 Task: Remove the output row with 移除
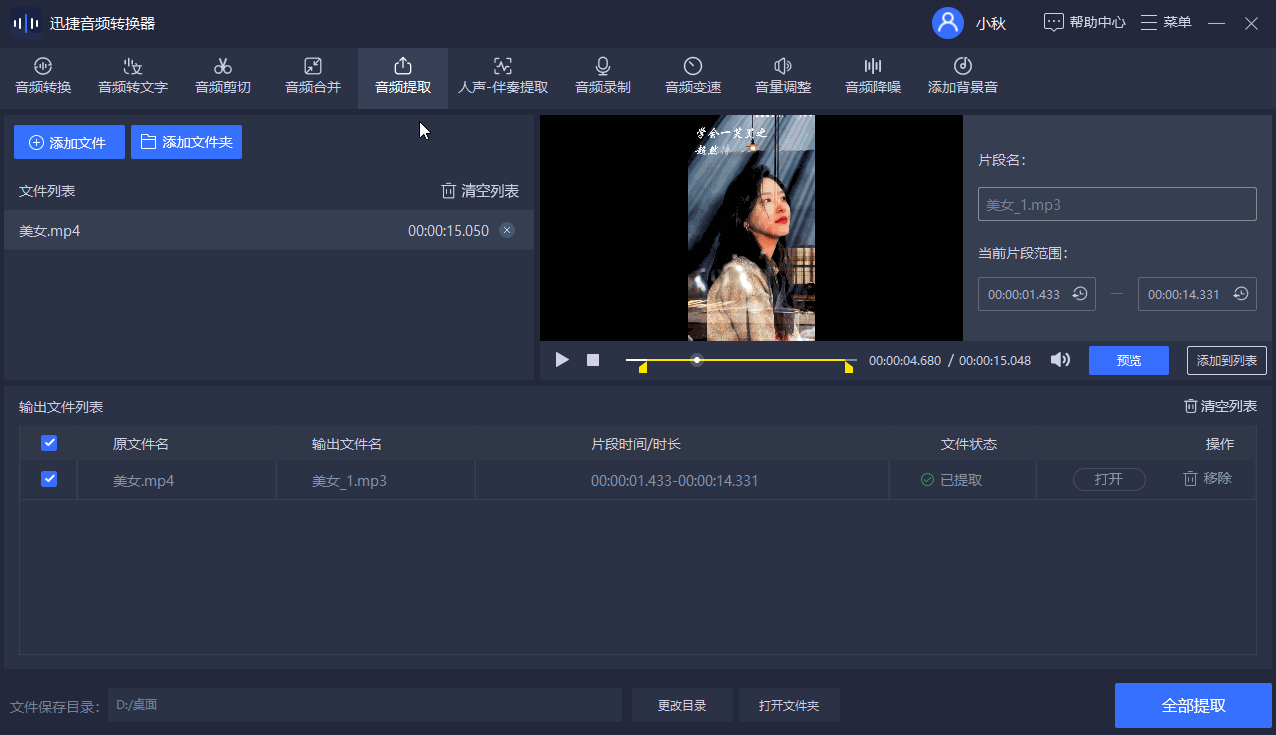coord(1207,479)
